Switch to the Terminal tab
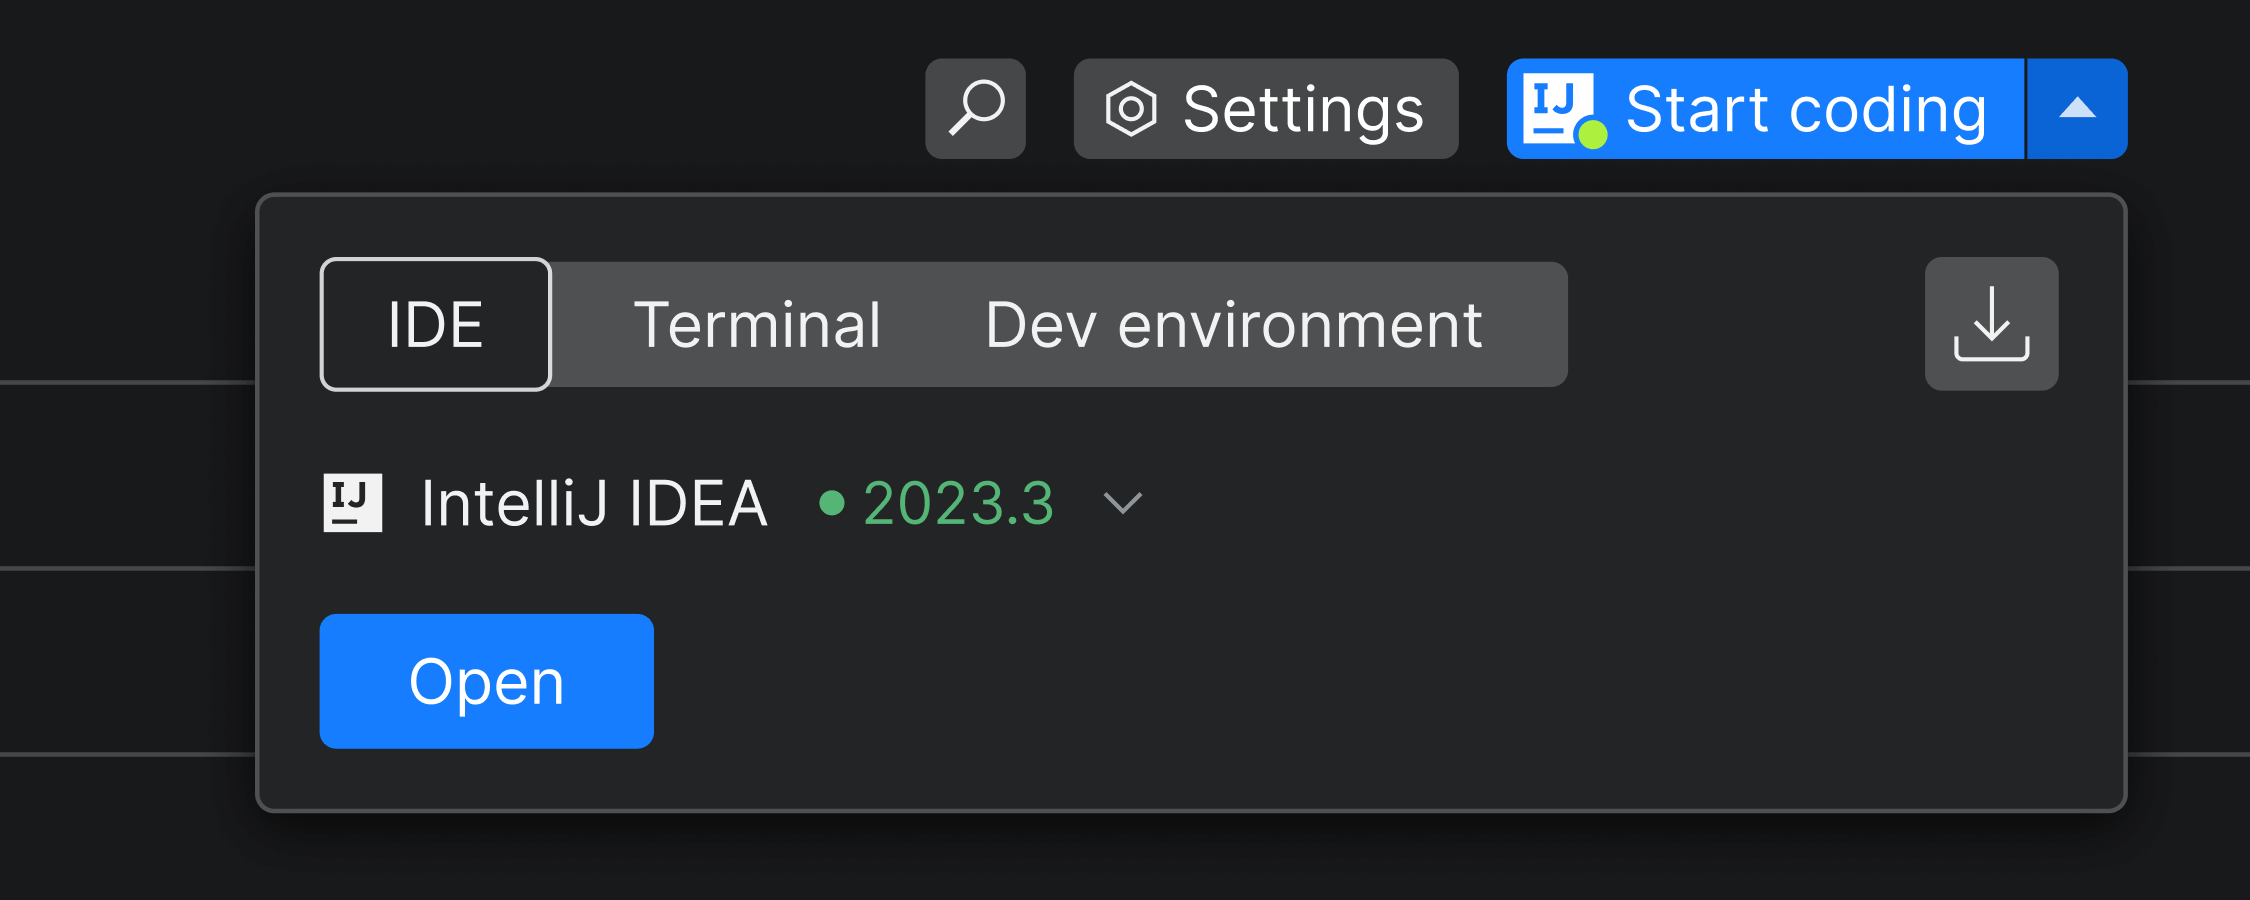This screenshot has width=2250, height=900. click(757, 325)
